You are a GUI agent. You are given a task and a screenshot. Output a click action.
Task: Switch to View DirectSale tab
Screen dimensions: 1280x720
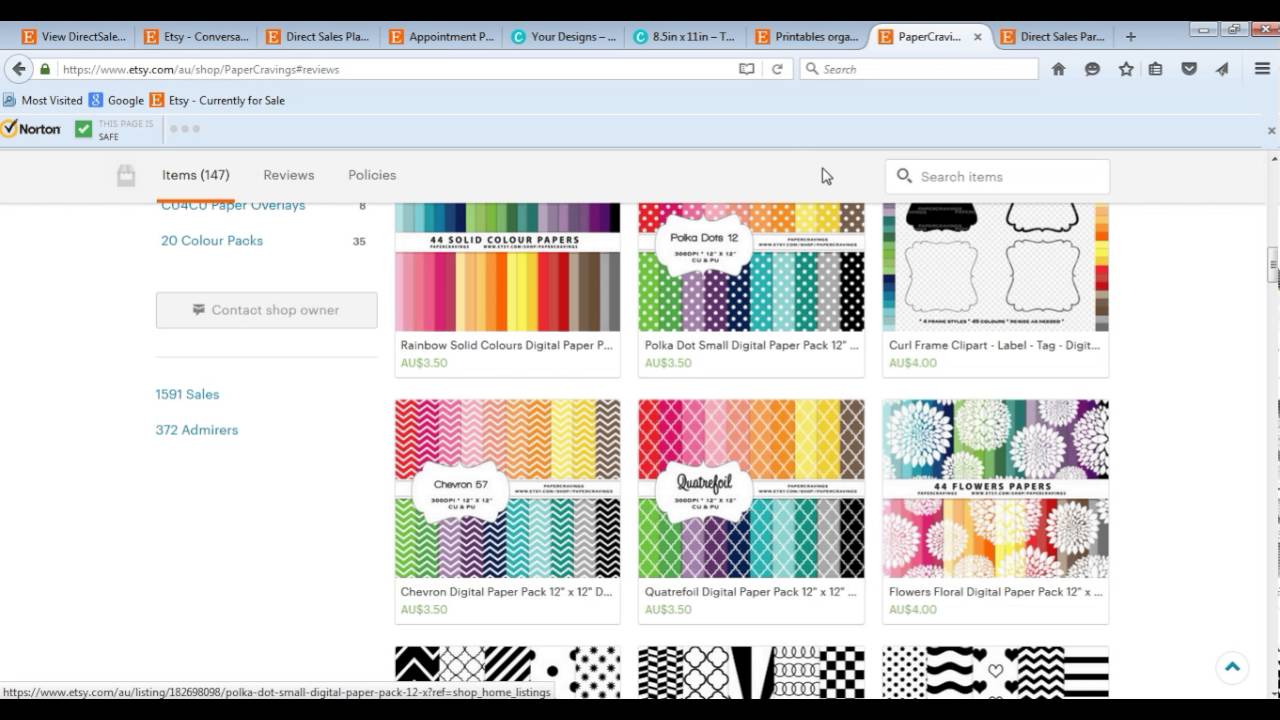pyautogui.click(x=74, y=37)
